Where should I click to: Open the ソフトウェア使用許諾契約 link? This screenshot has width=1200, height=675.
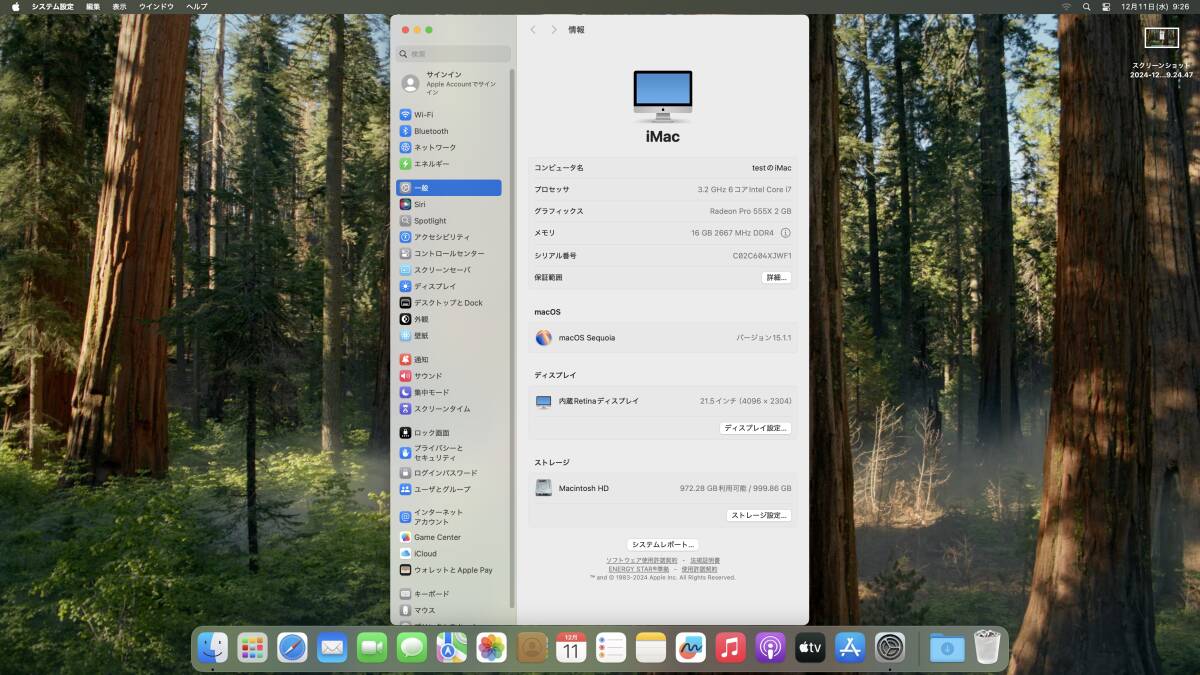pyautogui.click(x=641, y=560)
